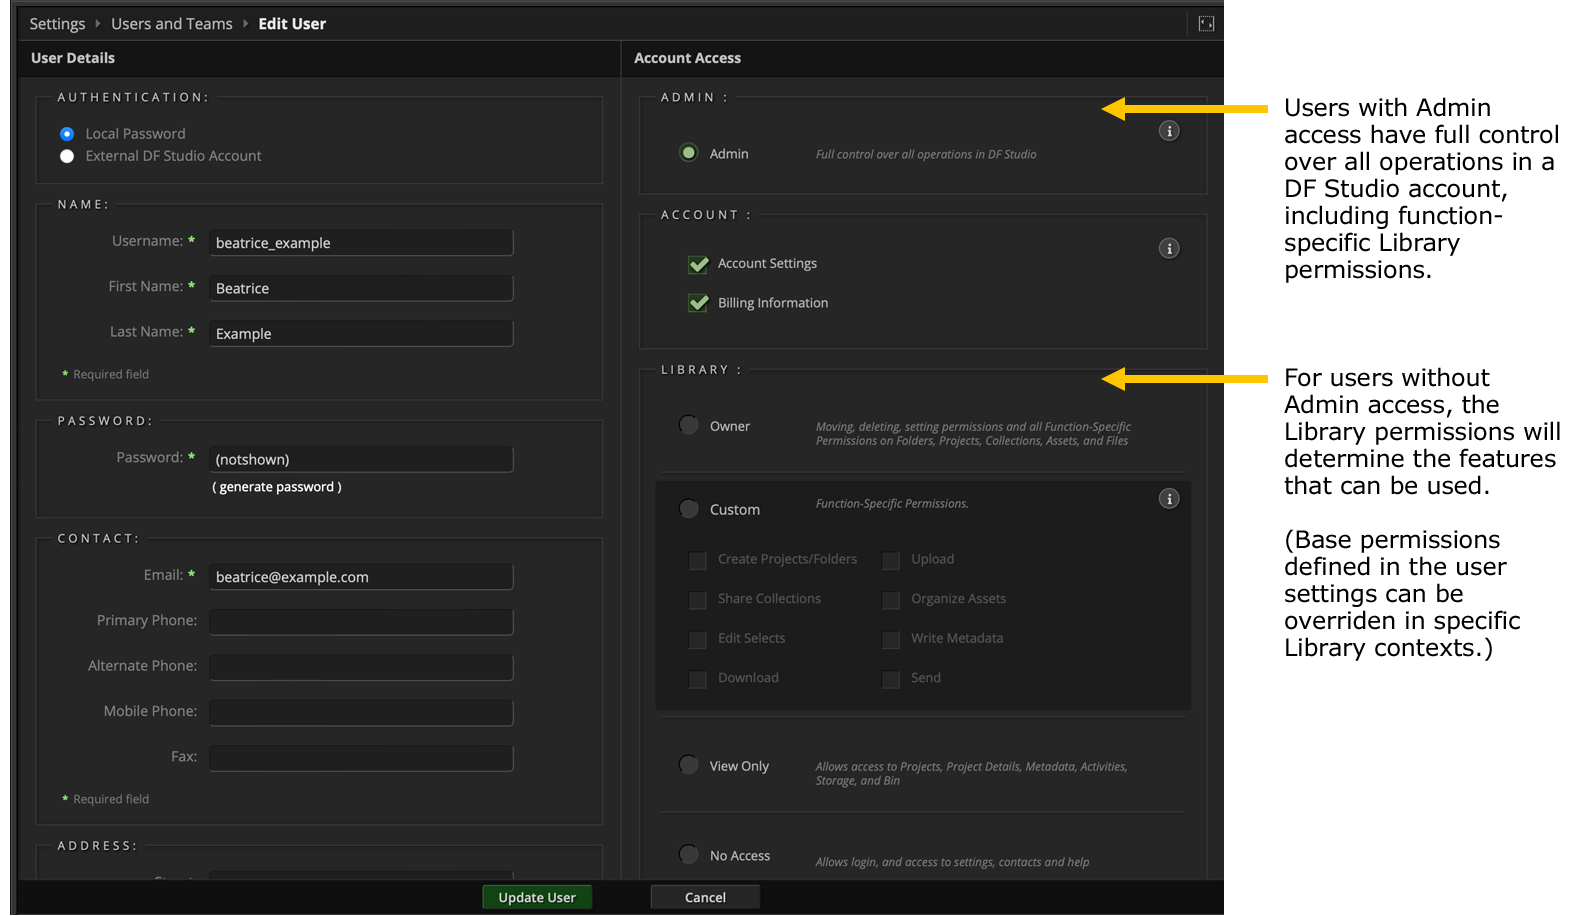Click 'Full control over all operations' description
1580x916 pixels.
point(926,154)
